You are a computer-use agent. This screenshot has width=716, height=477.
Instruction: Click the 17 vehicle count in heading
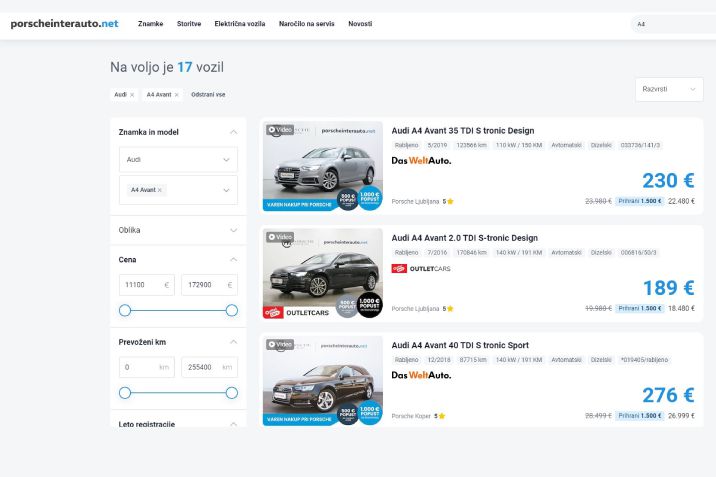coord(184,67)
